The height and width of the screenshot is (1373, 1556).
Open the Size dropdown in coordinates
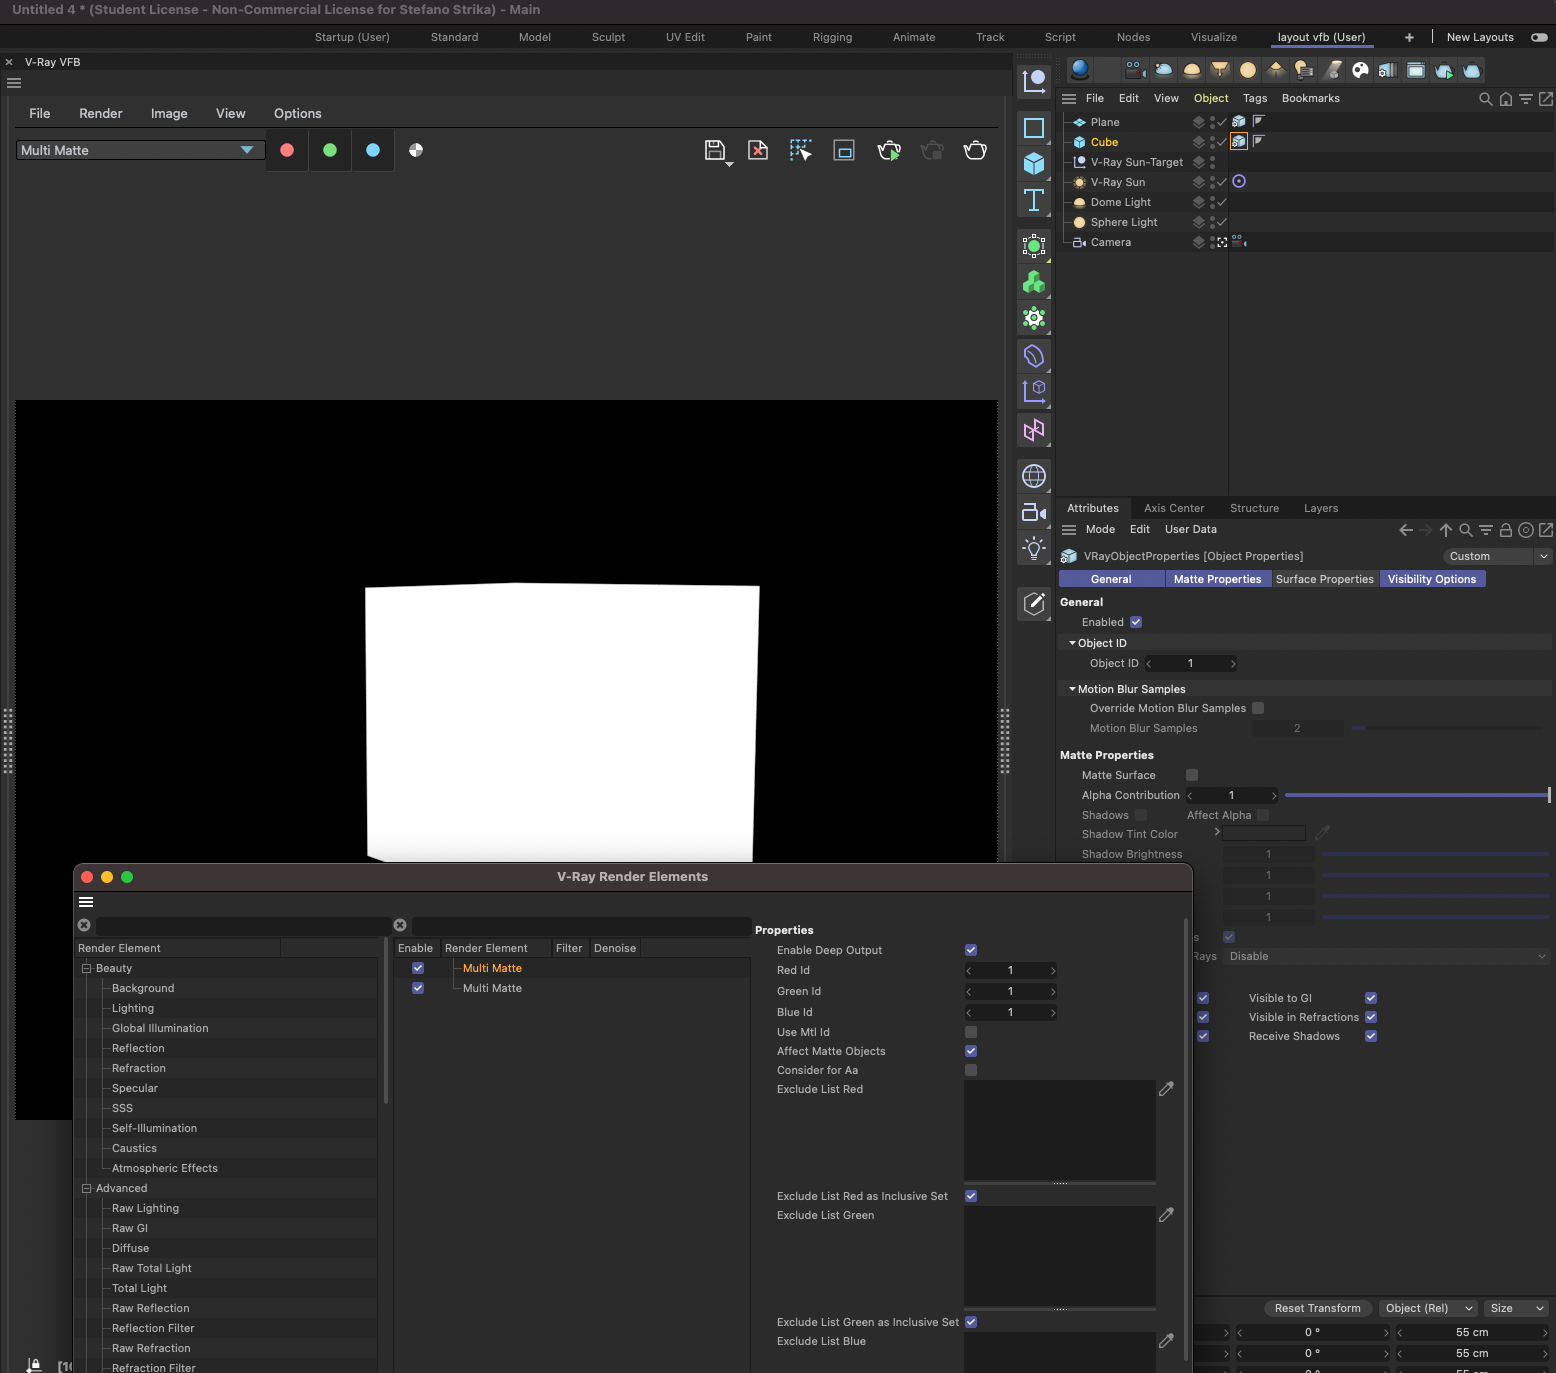1516,1308
